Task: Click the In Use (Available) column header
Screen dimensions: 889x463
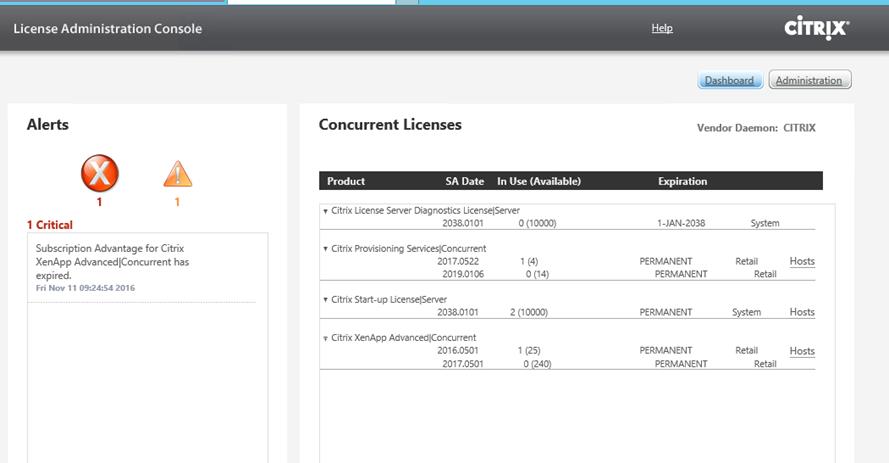Action: coord(539,181)
